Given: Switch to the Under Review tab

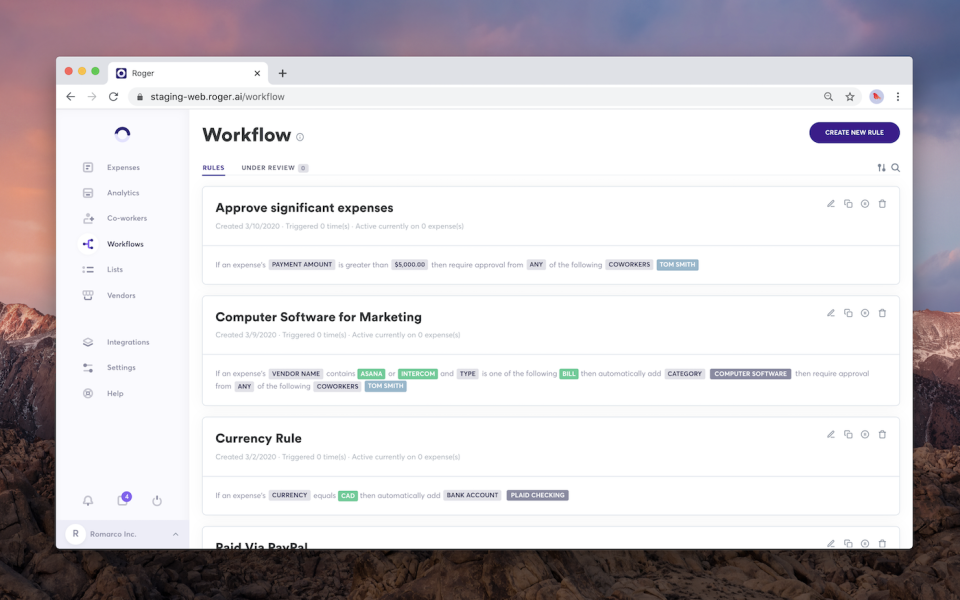Looking at the screenshot, I should [x=274, y=168].
